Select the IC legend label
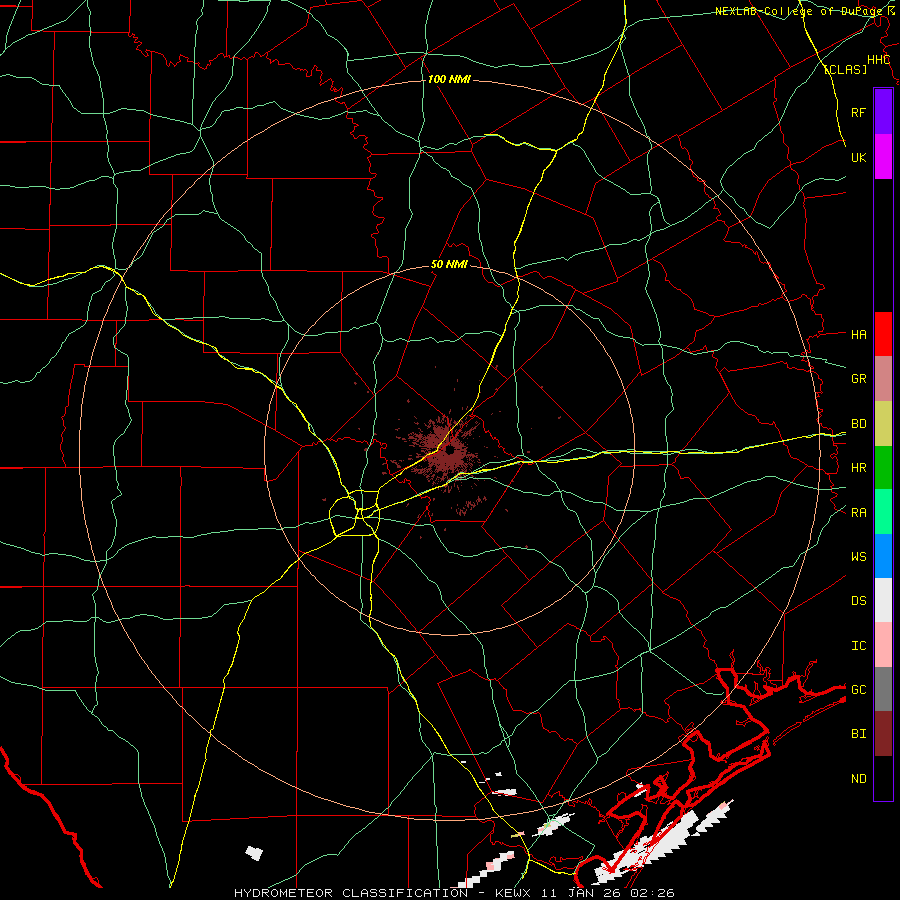Screen dimensions: 900x900 tap(858, 646)
